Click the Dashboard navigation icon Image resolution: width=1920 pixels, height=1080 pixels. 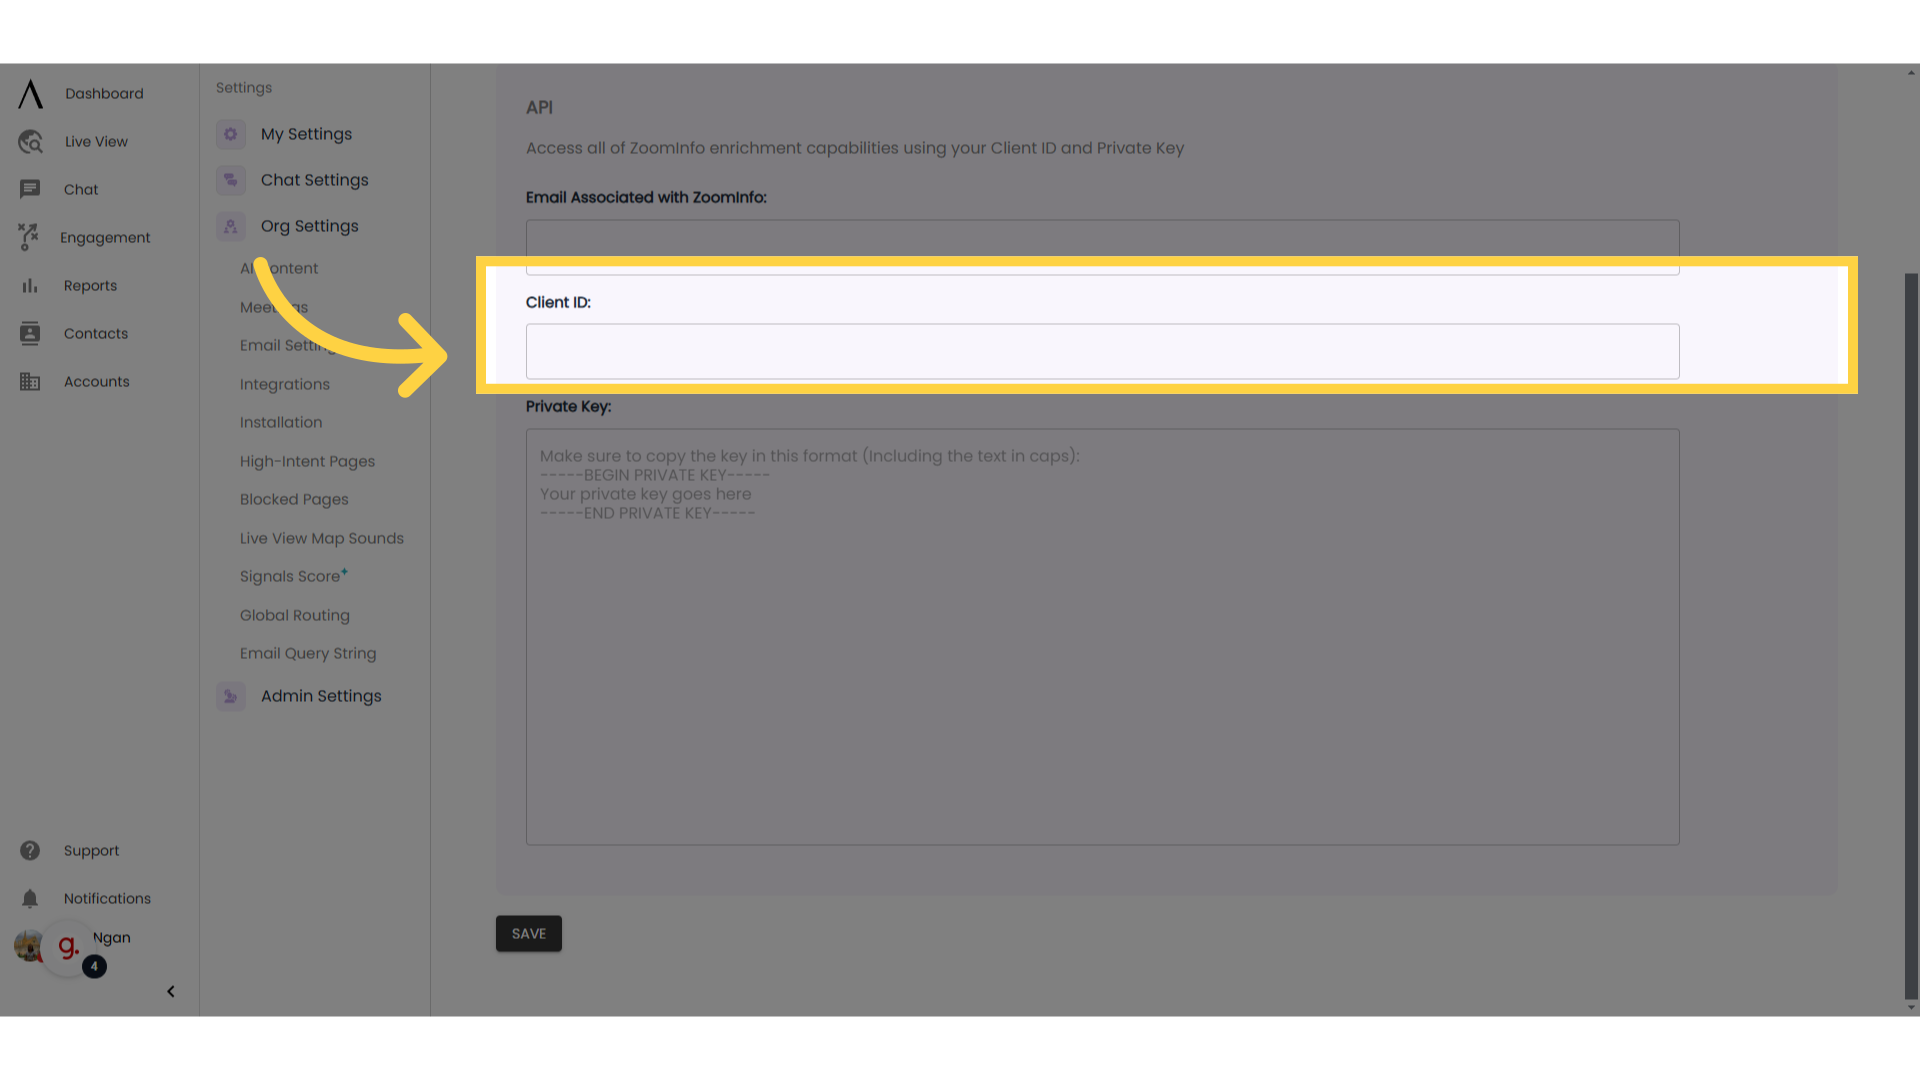pyautogui.click(x=30, y=94)
